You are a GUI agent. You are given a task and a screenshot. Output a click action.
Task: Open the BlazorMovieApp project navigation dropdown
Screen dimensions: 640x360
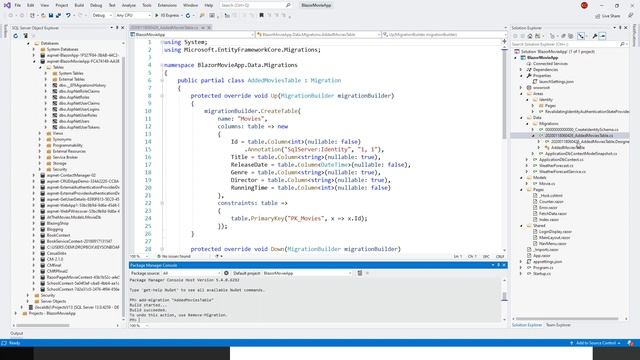[192, 35]
